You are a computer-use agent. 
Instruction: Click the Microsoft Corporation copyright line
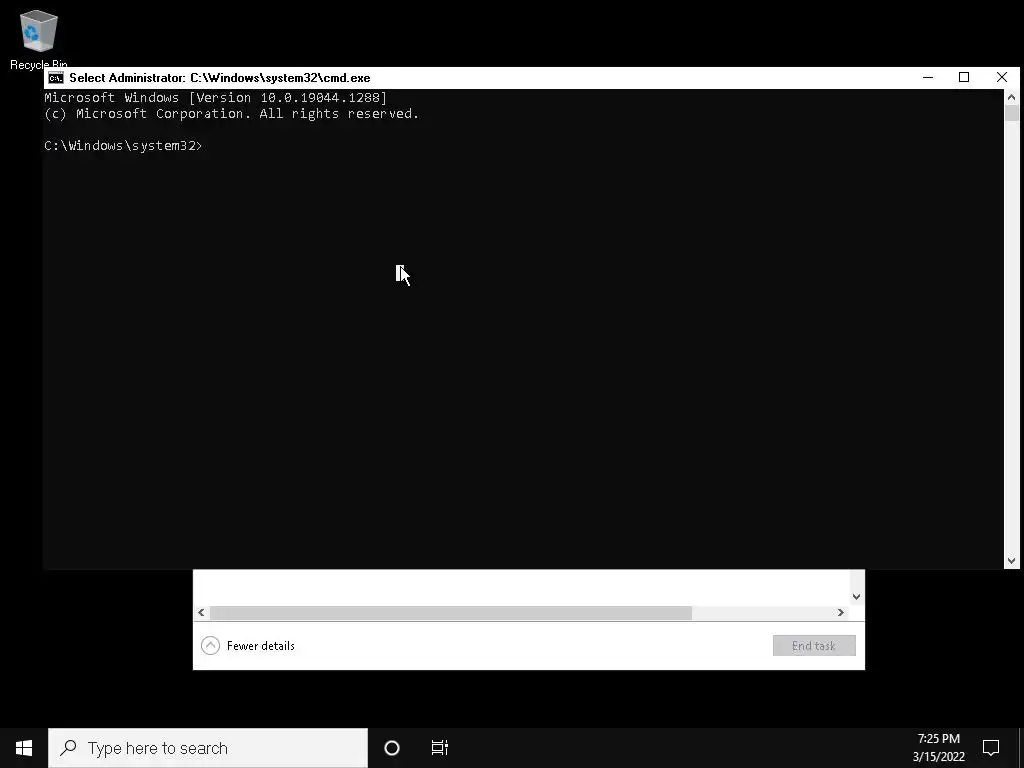[231, 114]
